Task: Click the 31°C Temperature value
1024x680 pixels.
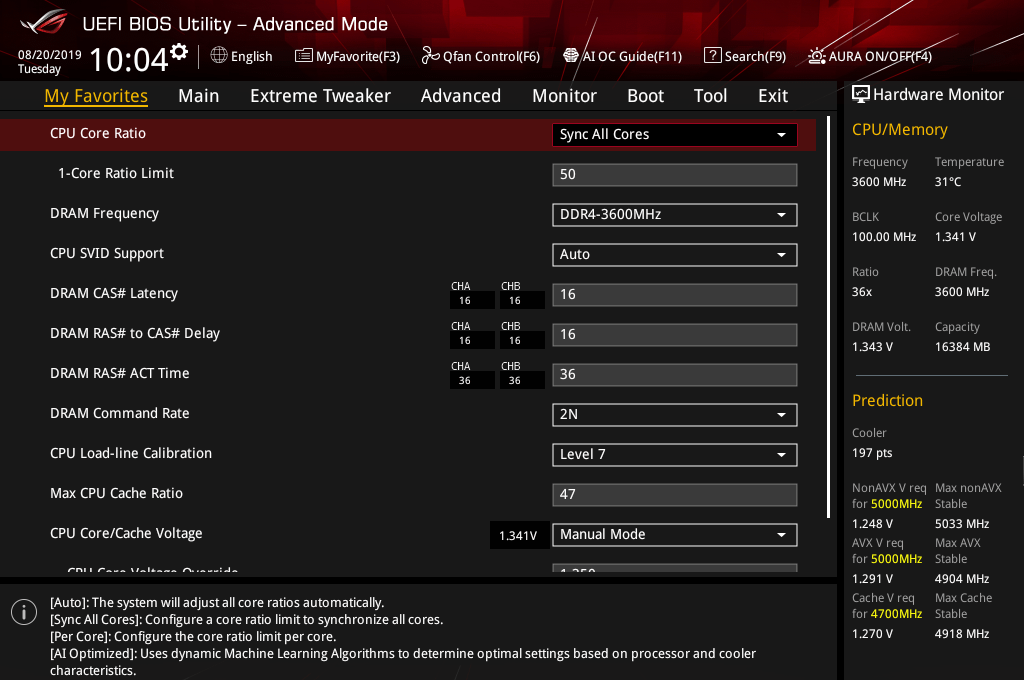Action: point(948,182)
